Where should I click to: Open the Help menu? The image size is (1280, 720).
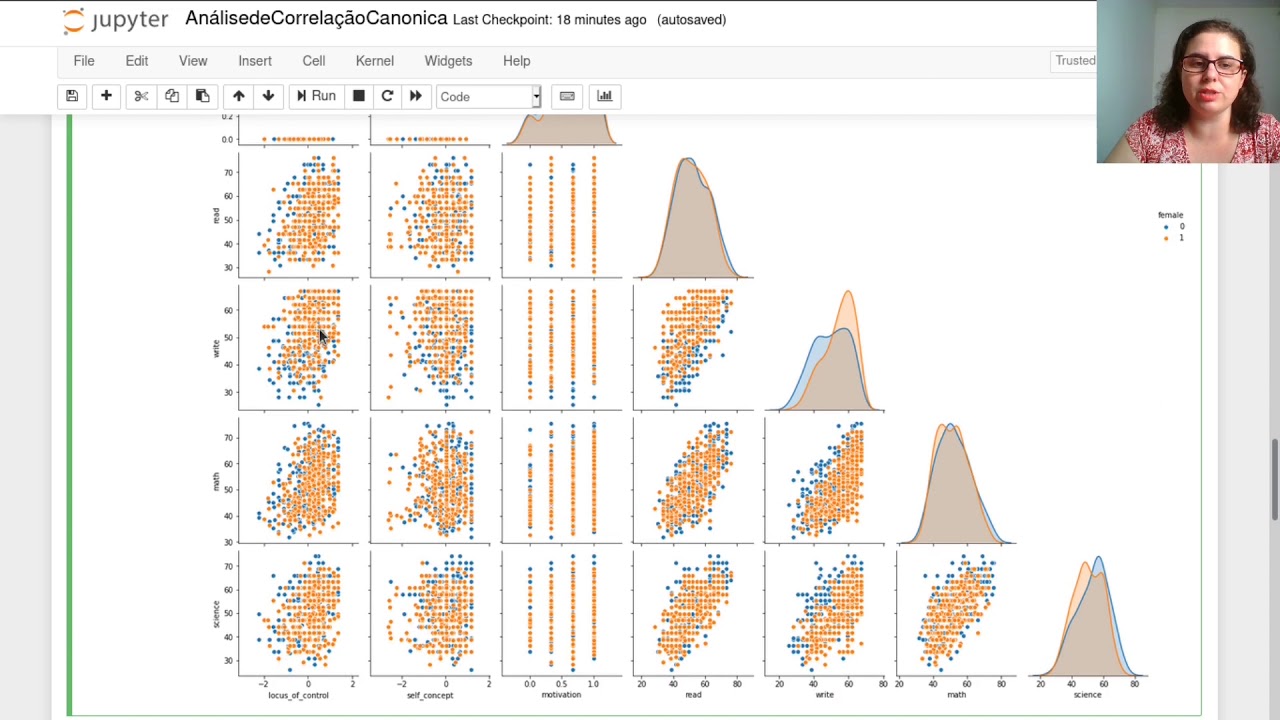517,61
